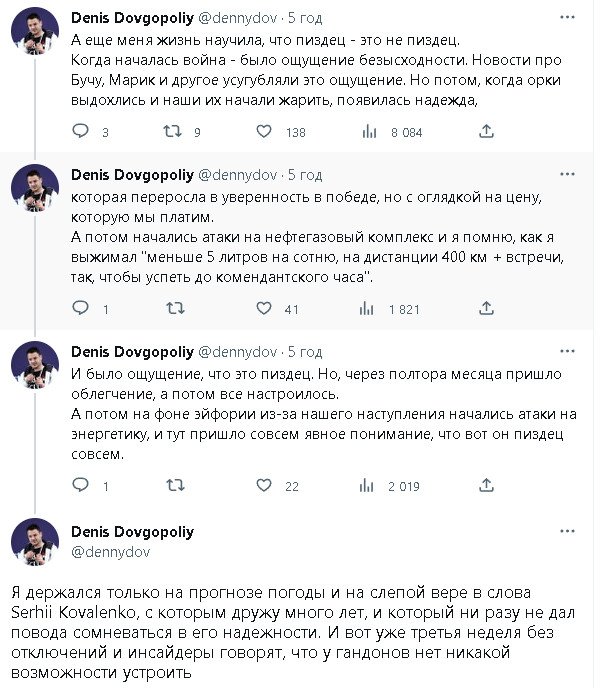
Task: Reply to tweet about нефтегазовый комплекс
Action: point(82,309)
